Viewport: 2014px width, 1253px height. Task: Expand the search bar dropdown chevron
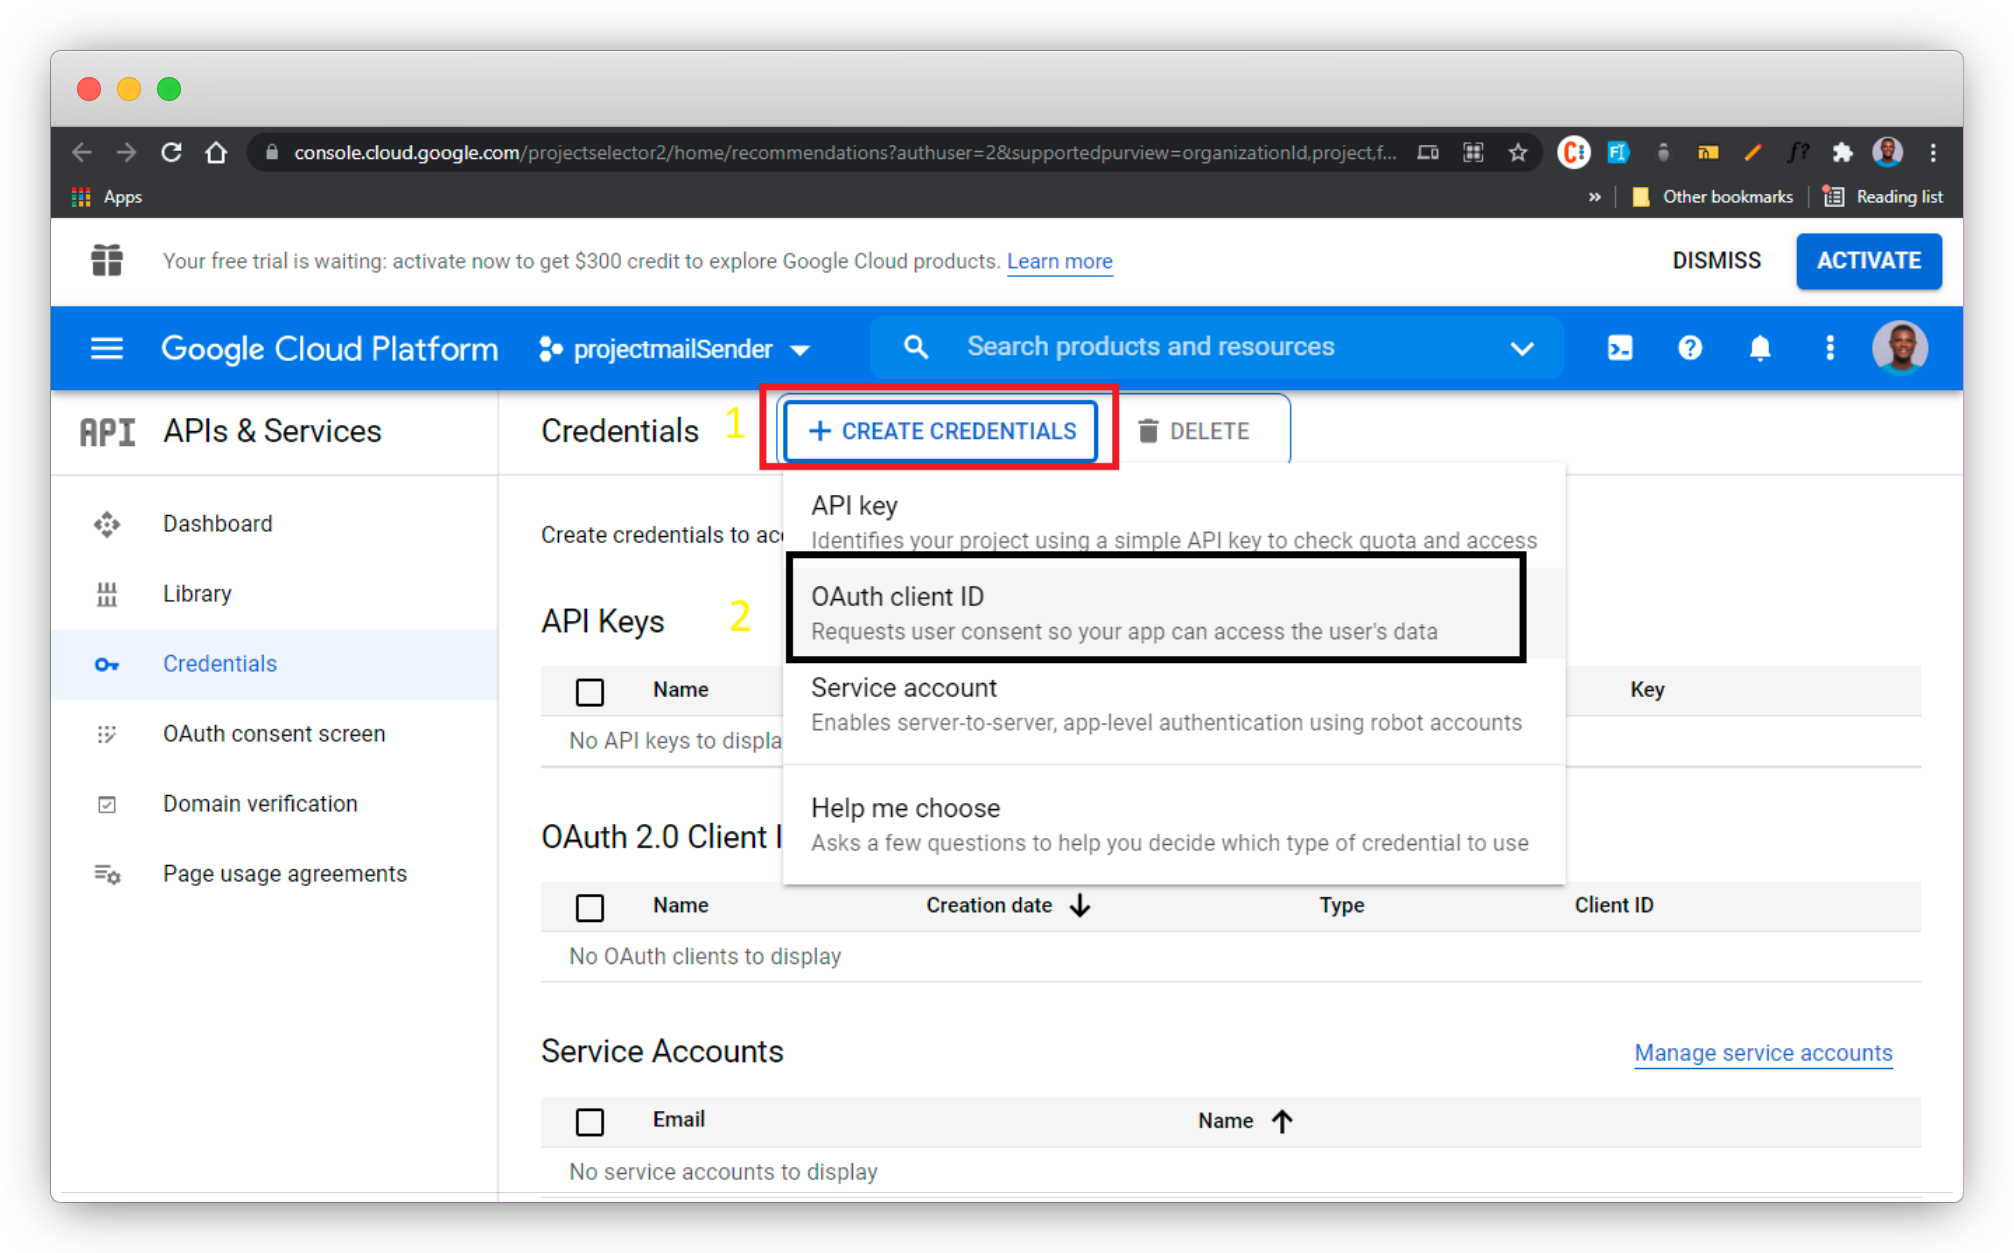[x=1522, y=348]
